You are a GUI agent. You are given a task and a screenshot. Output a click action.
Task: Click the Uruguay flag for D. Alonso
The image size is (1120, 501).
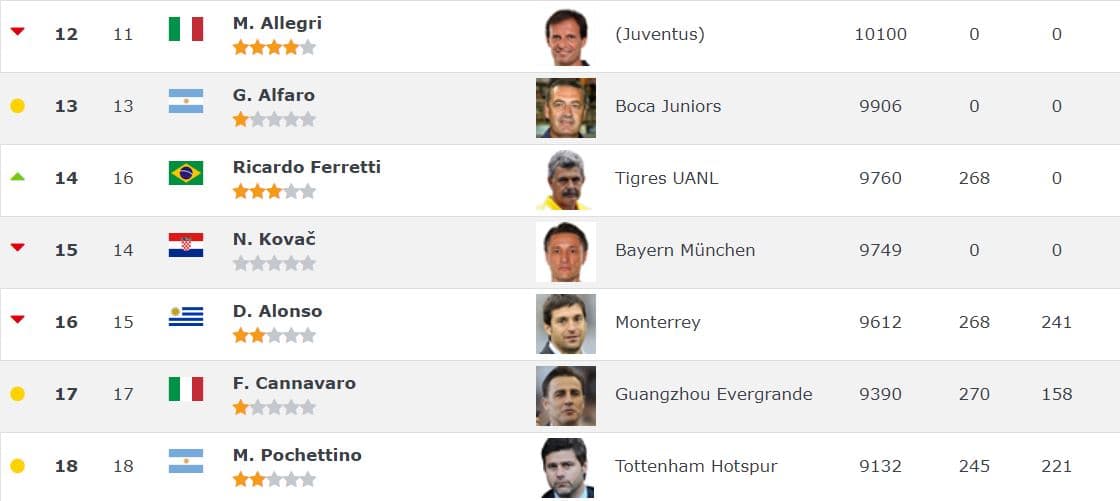click(x=186, y=317)
